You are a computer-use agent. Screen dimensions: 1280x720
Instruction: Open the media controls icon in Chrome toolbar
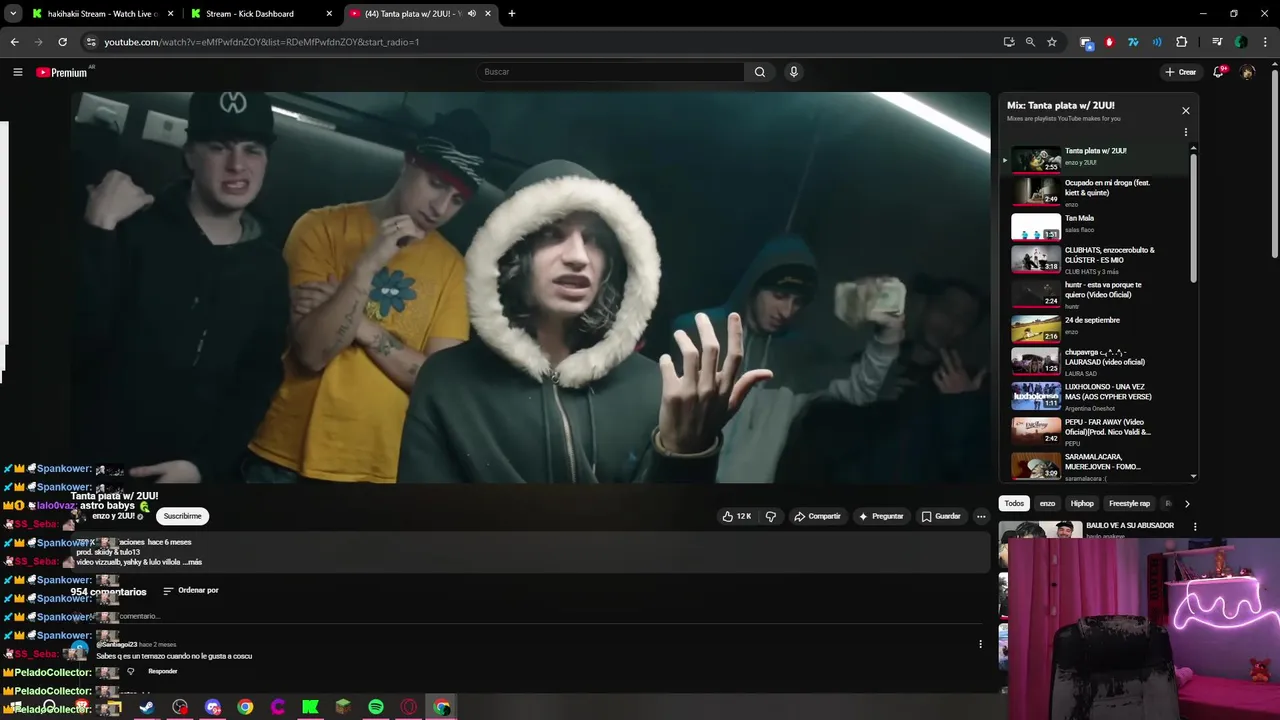click(x=1217, y=42)
